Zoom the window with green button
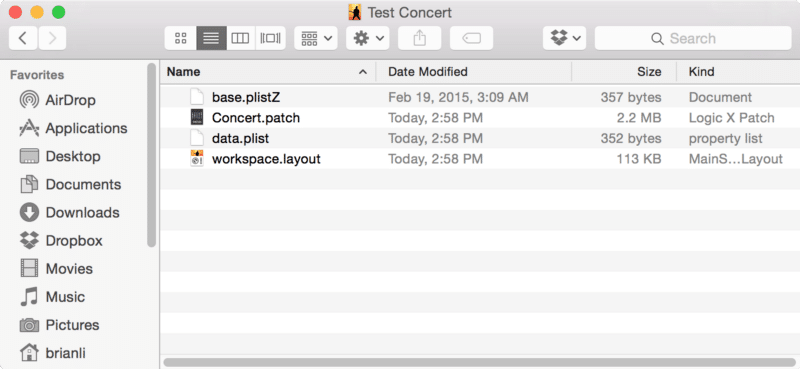This screenshot has height=369, width=800. click(59, 12)
